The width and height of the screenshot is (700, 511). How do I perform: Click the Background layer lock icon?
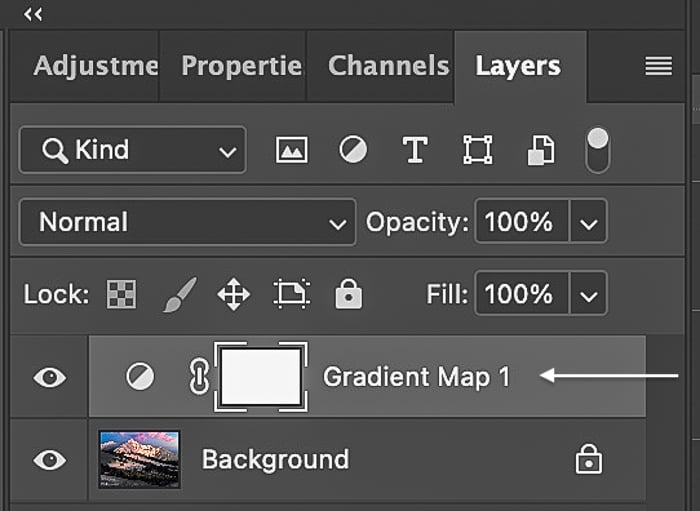click(589, 459)
